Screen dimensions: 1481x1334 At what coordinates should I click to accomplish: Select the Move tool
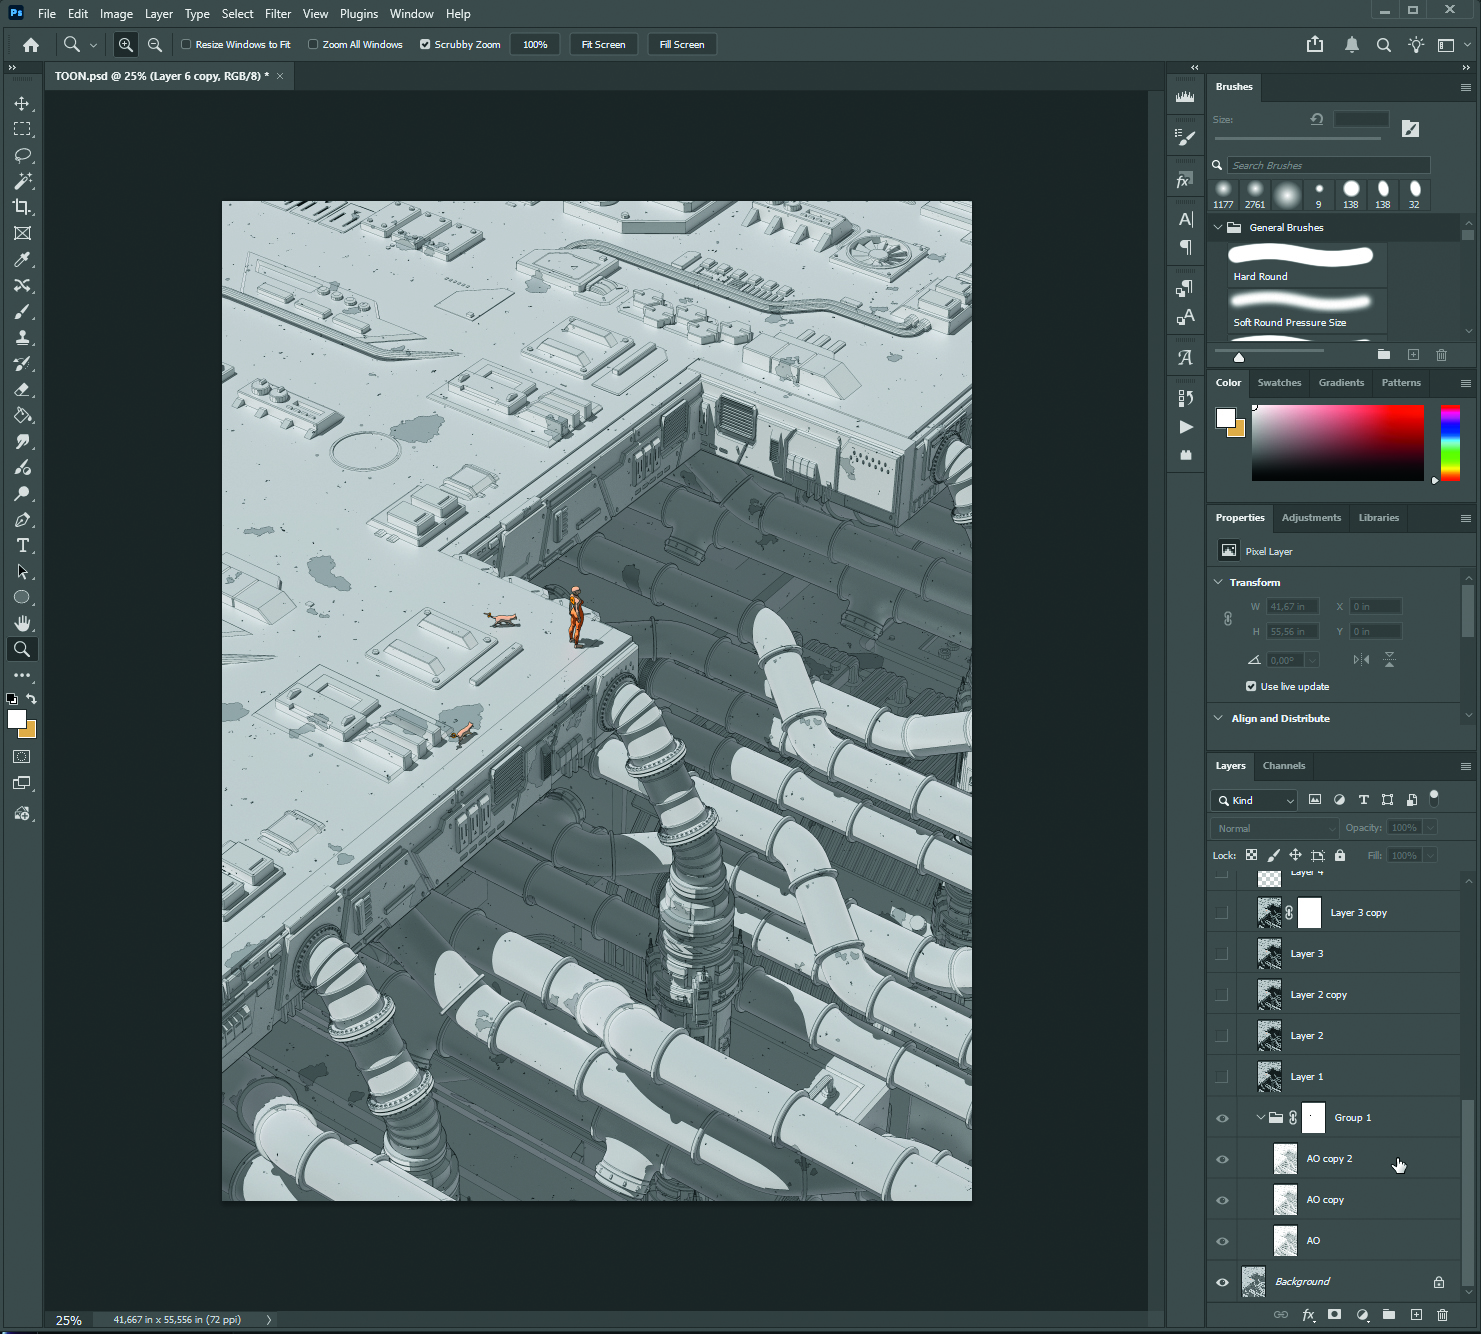22,104
